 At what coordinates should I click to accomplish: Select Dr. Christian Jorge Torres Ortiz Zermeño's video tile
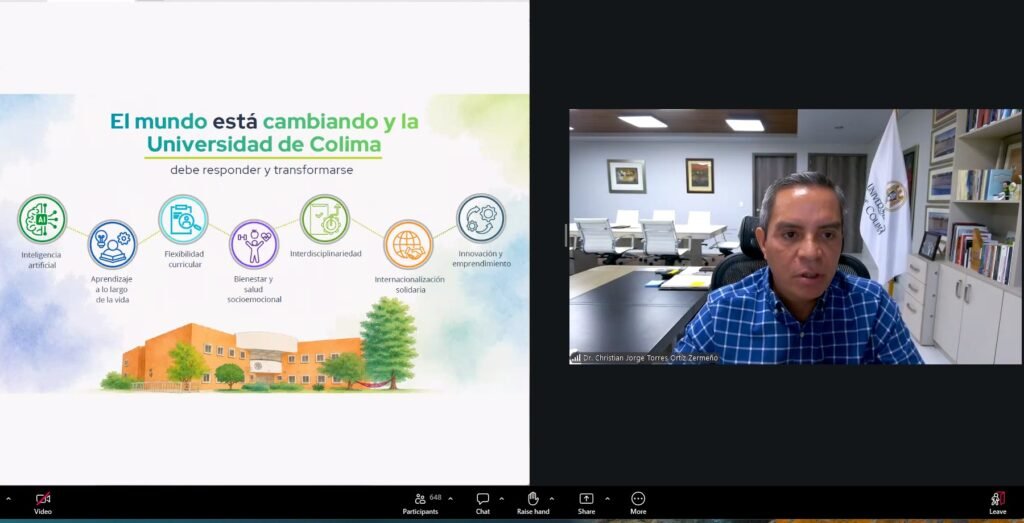(795, 236)
